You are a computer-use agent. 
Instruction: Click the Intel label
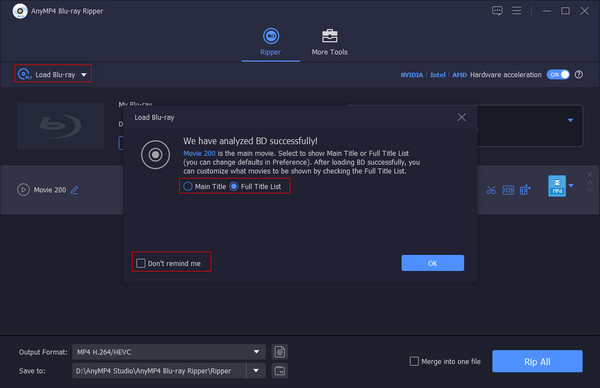coord(437,75)
